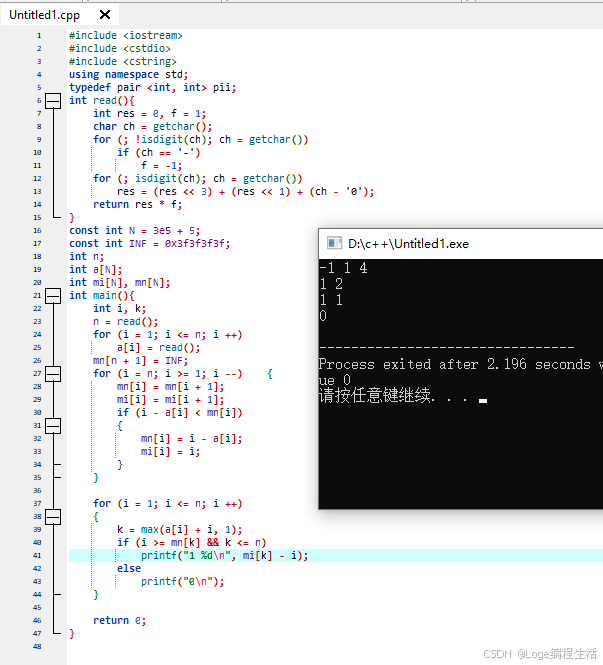Viewport: 603px width, 665px height.
Task: Click line number 41 in the gutter
Action: (37, 556)
